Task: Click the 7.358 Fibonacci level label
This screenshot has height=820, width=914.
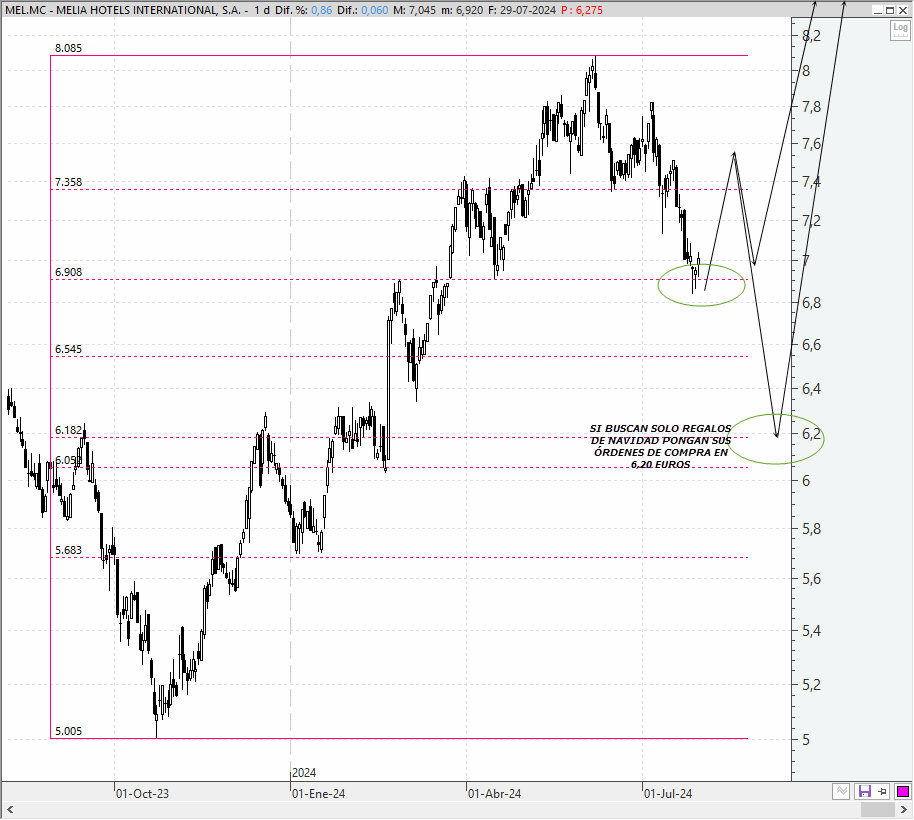Action: pyautogui.click(x=68, y=182)
